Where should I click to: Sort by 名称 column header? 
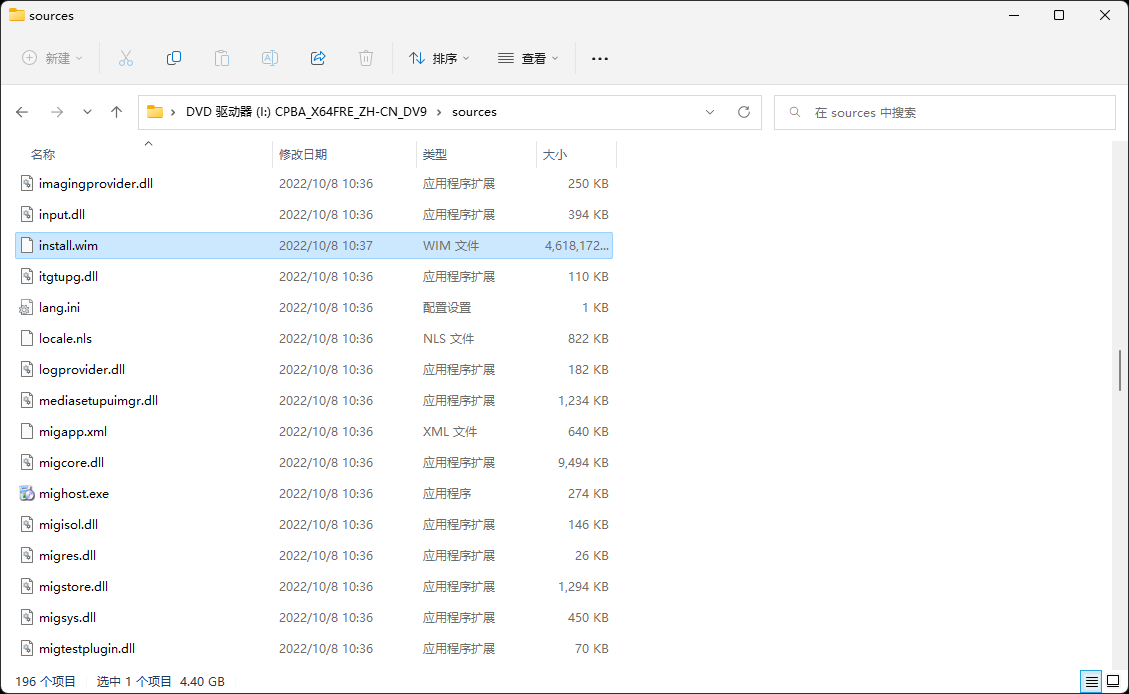[43, 154]
